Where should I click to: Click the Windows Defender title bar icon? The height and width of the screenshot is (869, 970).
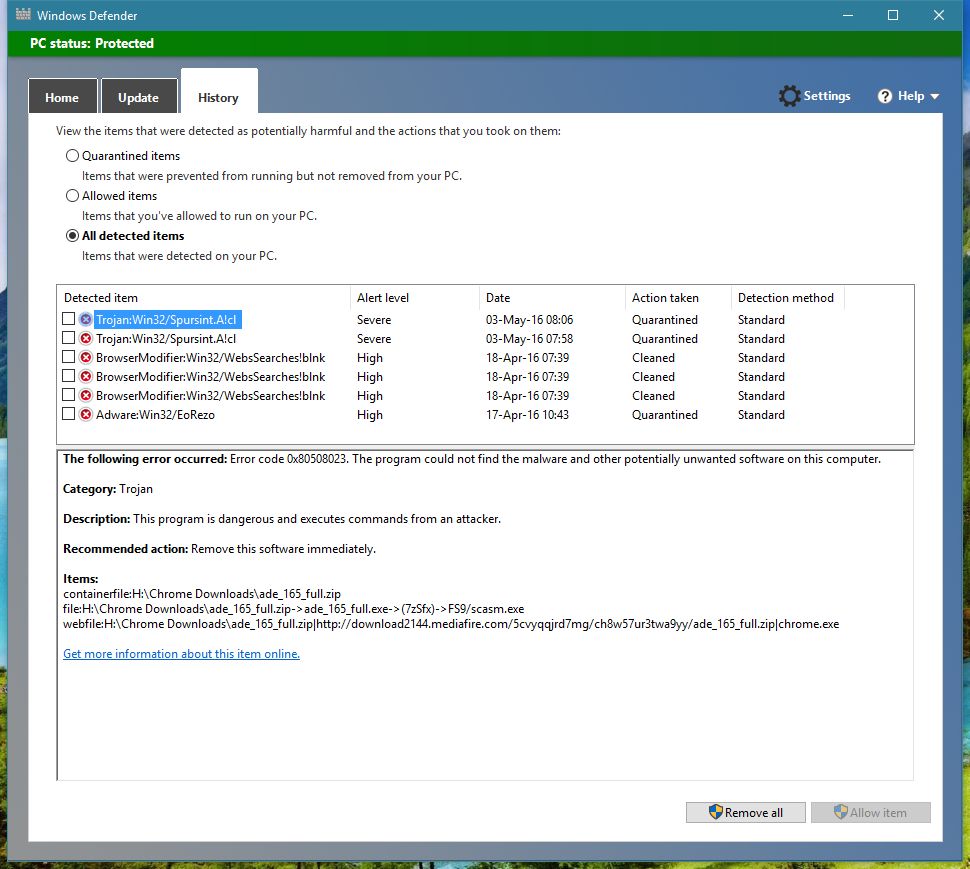(x=23, y=14)
